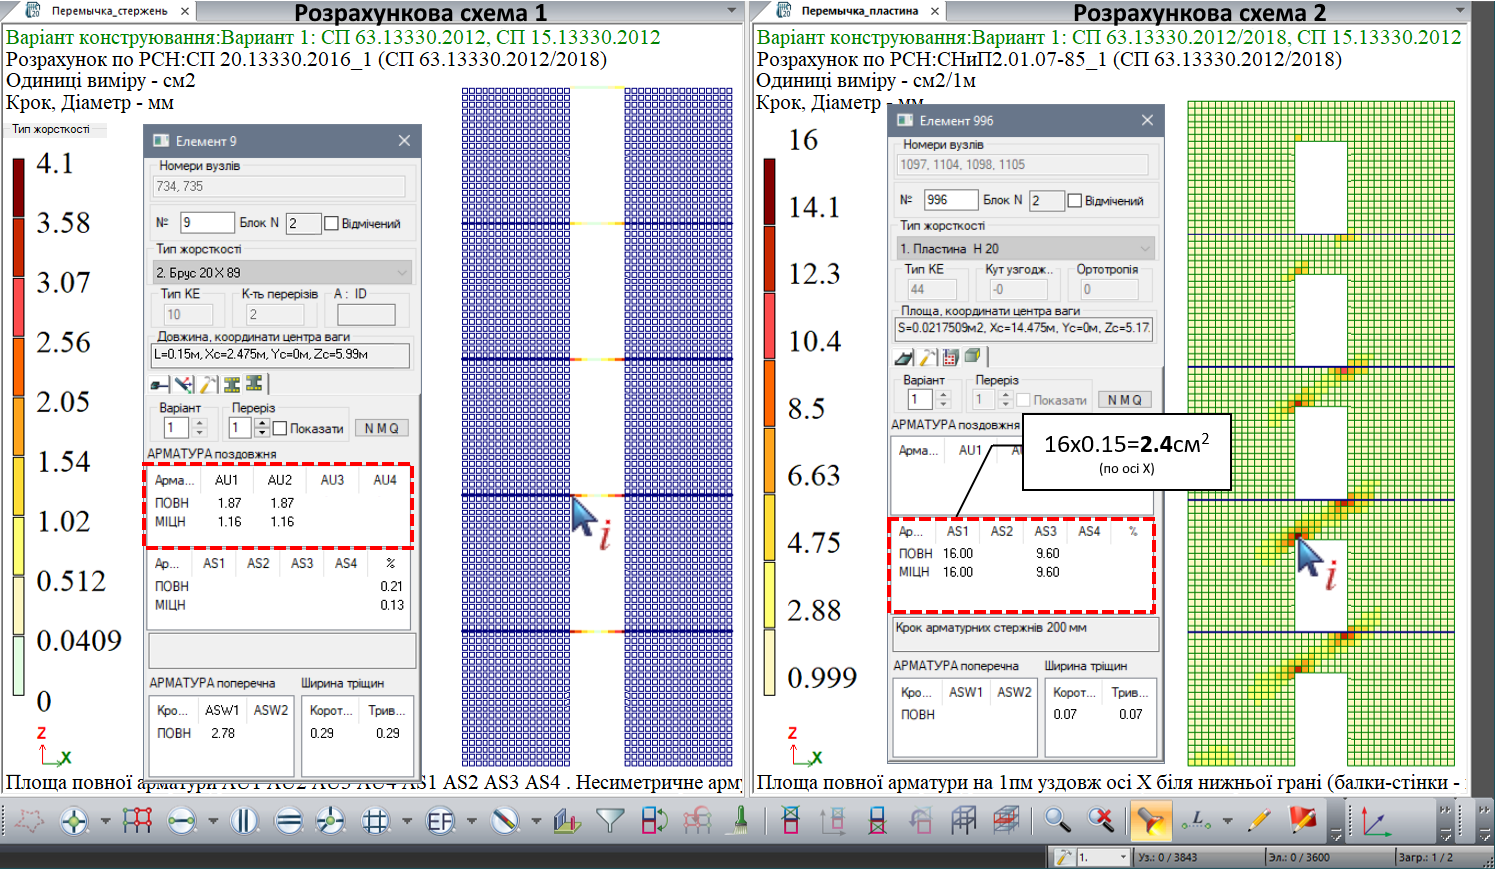Screen dimensions: 1495x869
Task: Switch to Перемычка_пластина tab
Action: (x=859, y=11)
